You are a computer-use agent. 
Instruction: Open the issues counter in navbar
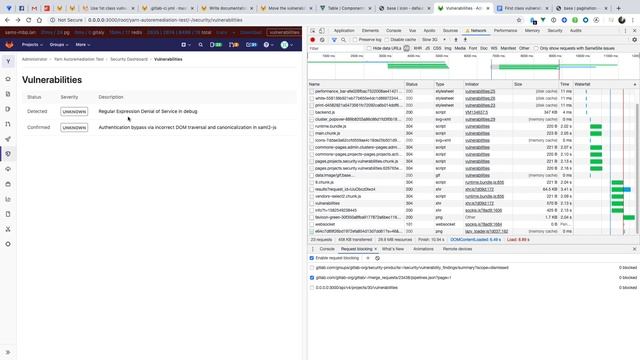[216, 45]
